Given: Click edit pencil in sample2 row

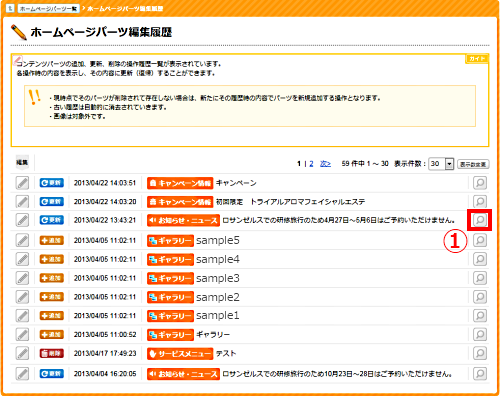Looking at the screenshot, I should pos(22,297).
